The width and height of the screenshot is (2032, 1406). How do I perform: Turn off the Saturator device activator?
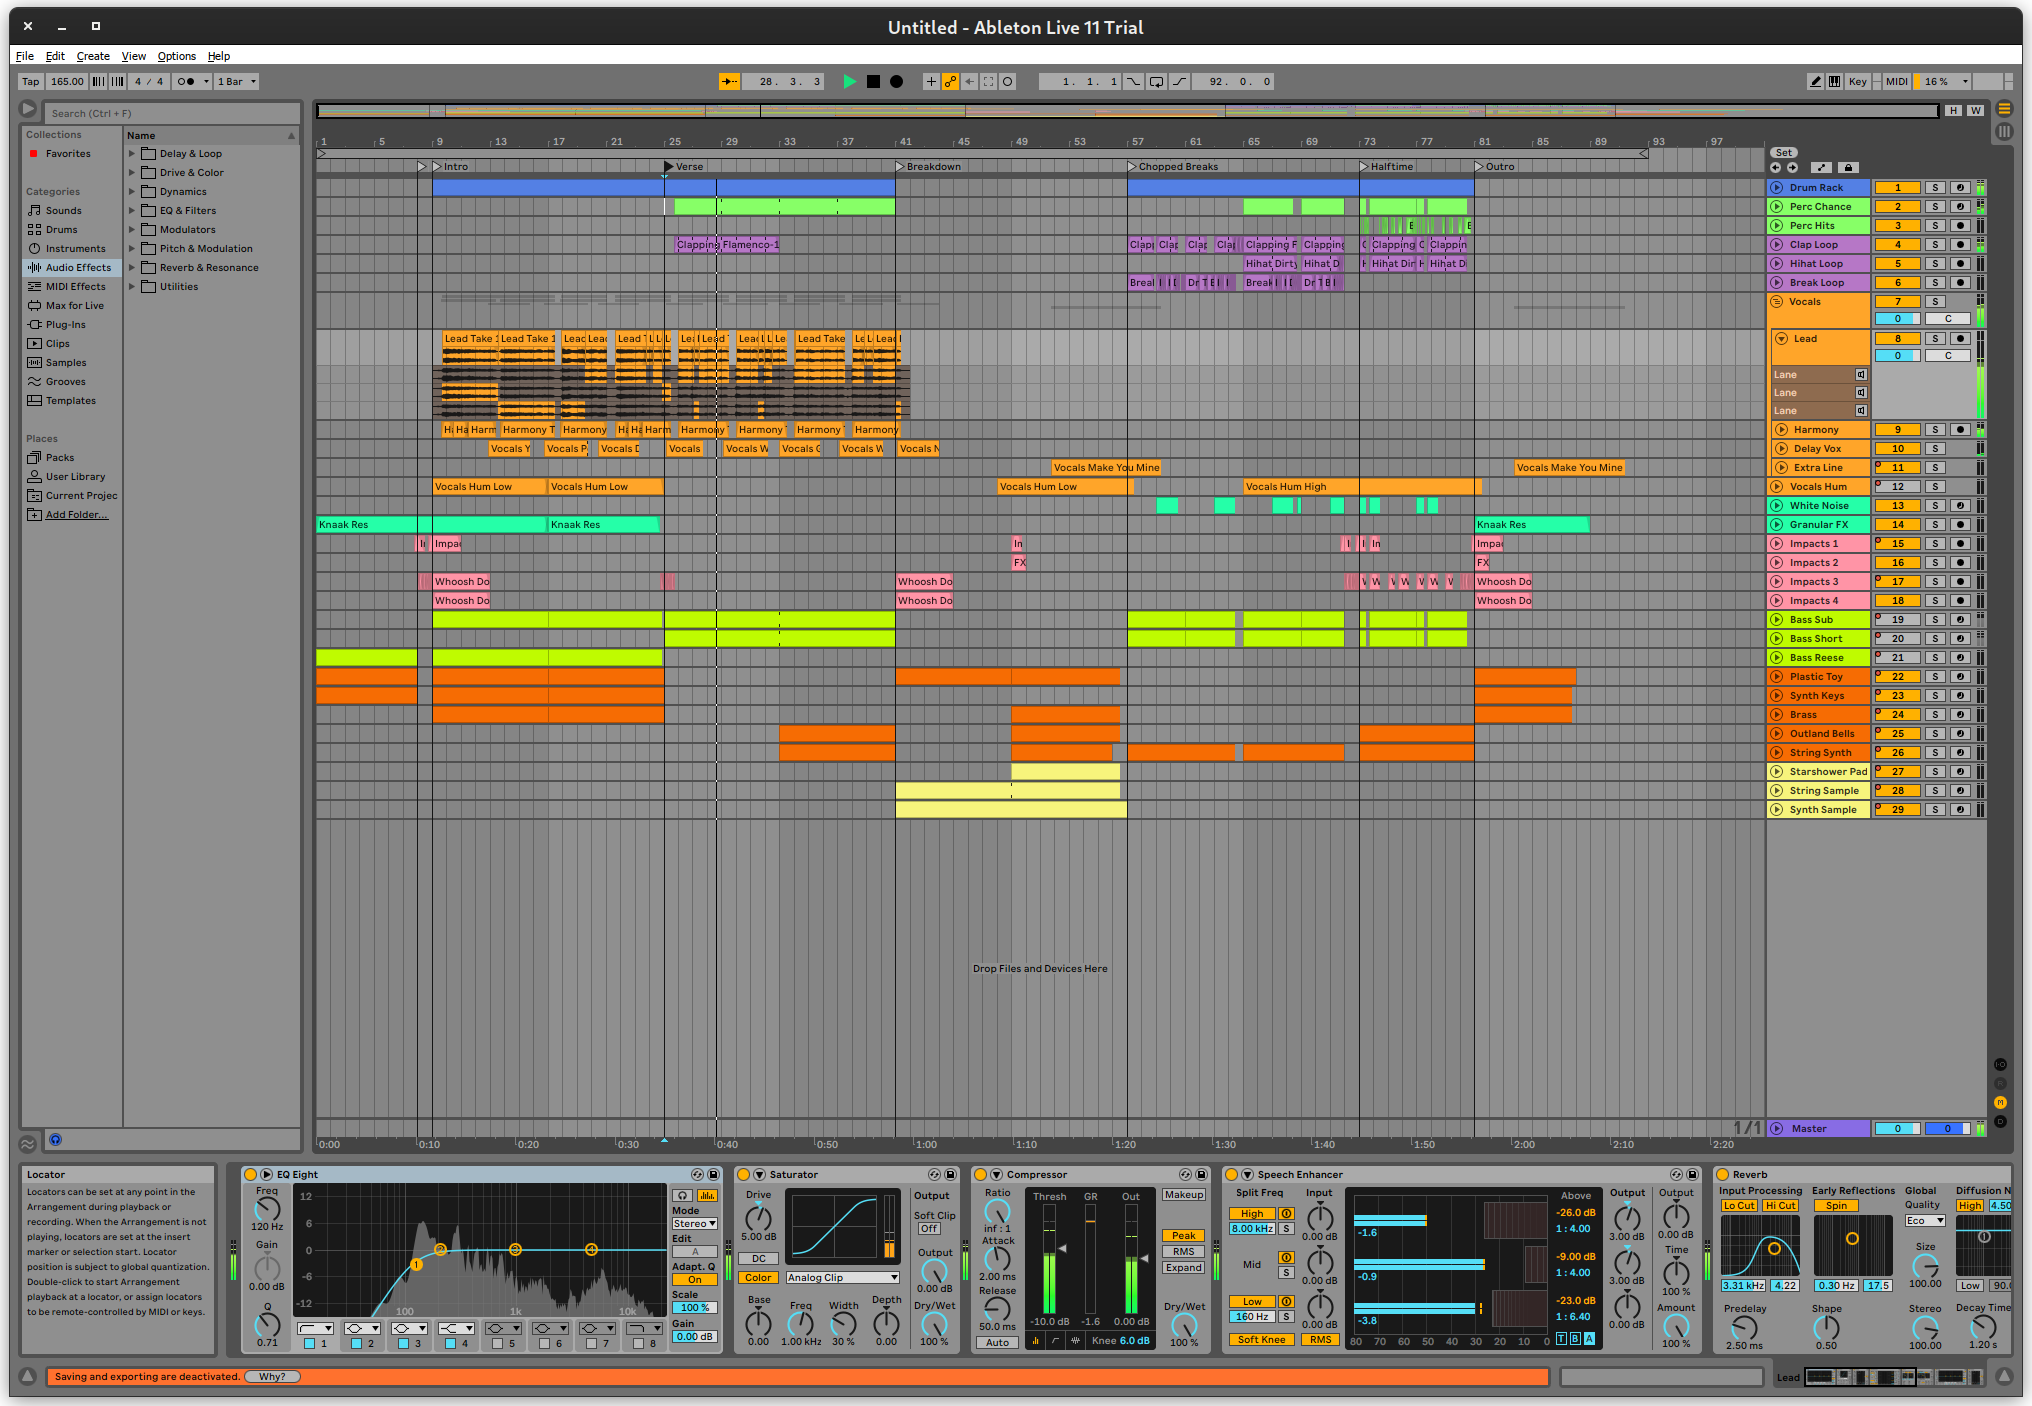click(743, 1175)
